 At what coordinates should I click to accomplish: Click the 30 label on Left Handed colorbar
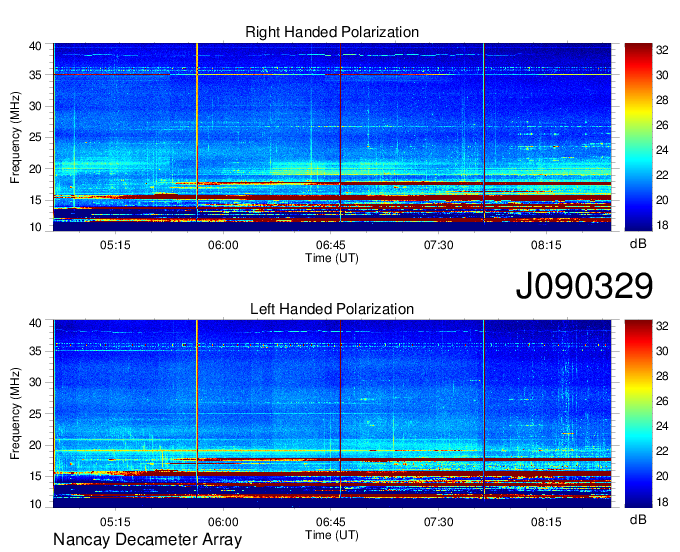coord(662,351)
